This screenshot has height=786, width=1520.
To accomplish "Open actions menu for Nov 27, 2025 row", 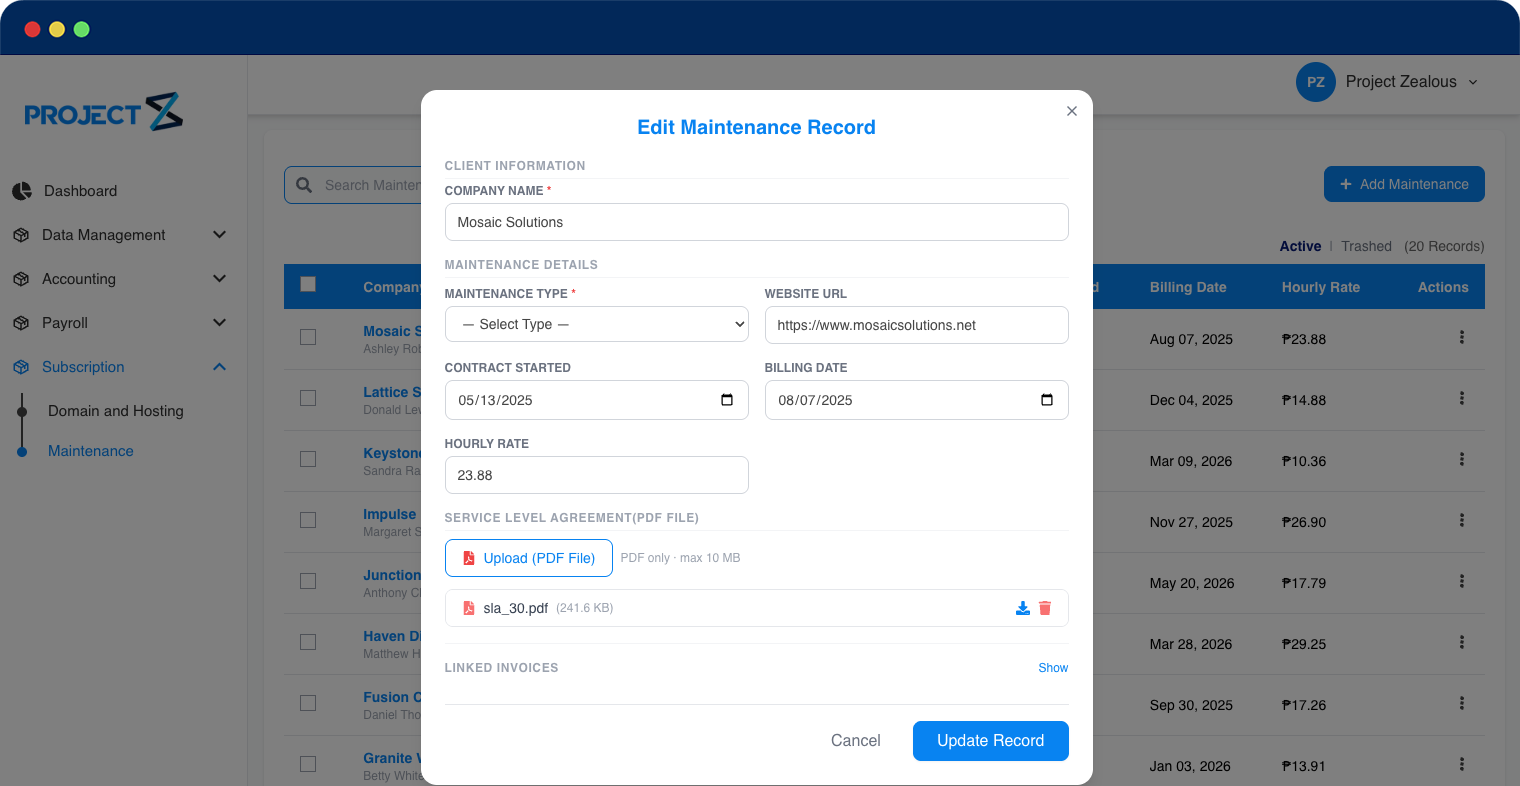I will point(1461,520).
